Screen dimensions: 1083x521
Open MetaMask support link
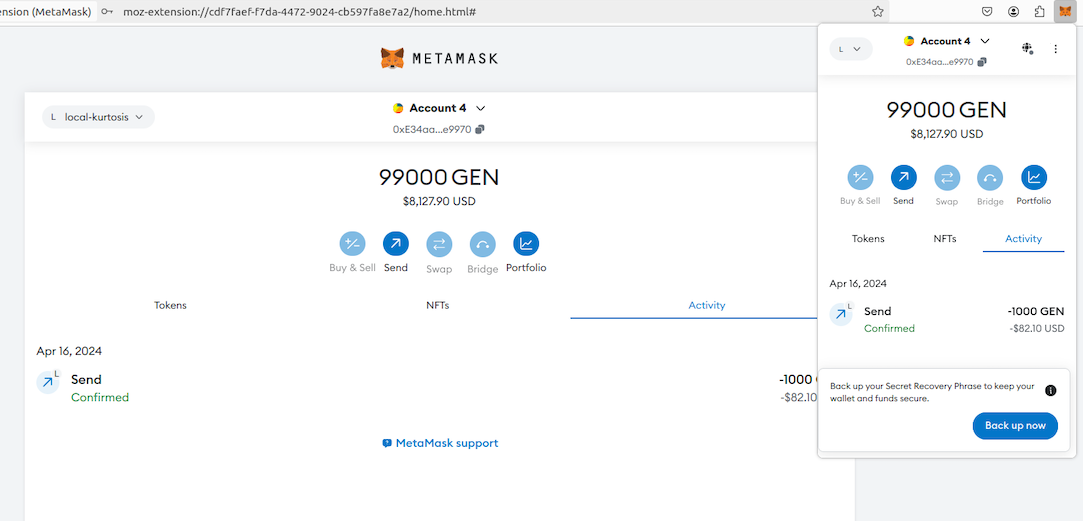440,443
